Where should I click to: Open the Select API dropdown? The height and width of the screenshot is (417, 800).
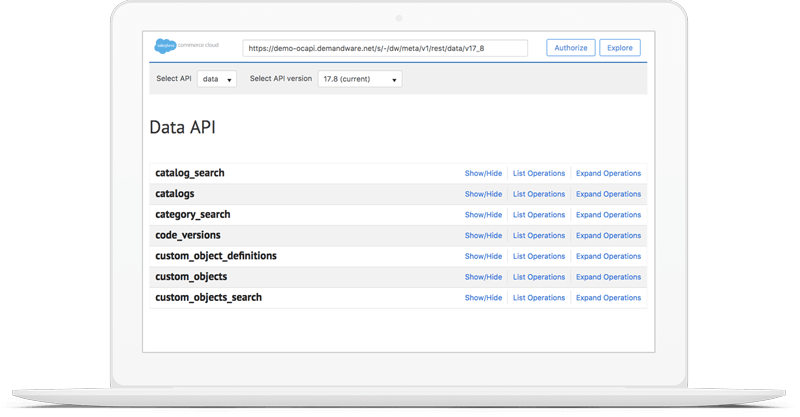coord(217,79)
